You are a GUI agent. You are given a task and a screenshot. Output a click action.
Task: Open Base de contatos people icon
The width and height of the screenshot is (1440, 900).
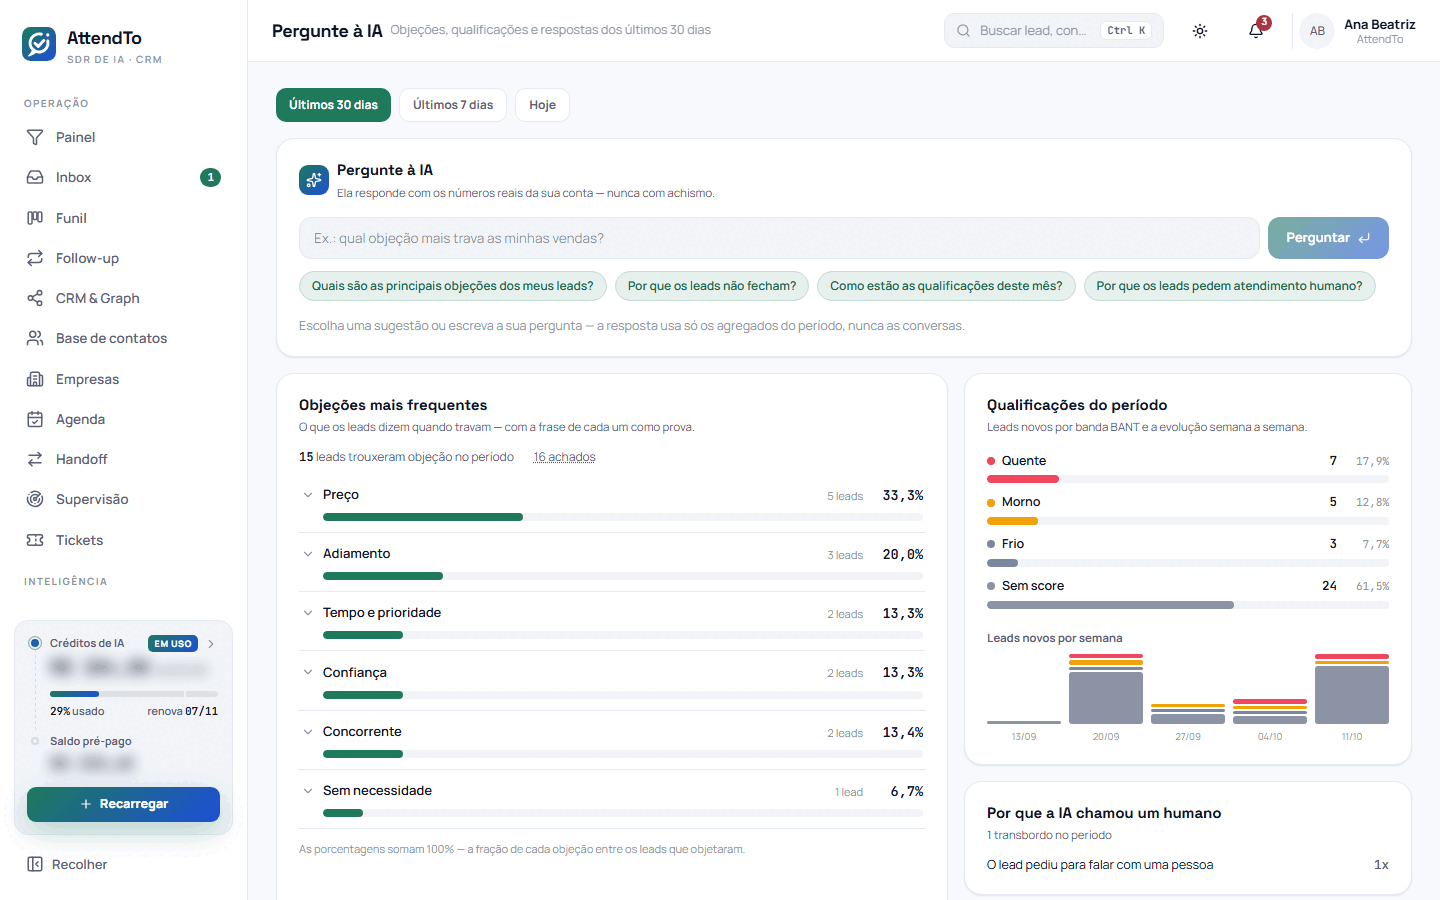tap(35, 338)
